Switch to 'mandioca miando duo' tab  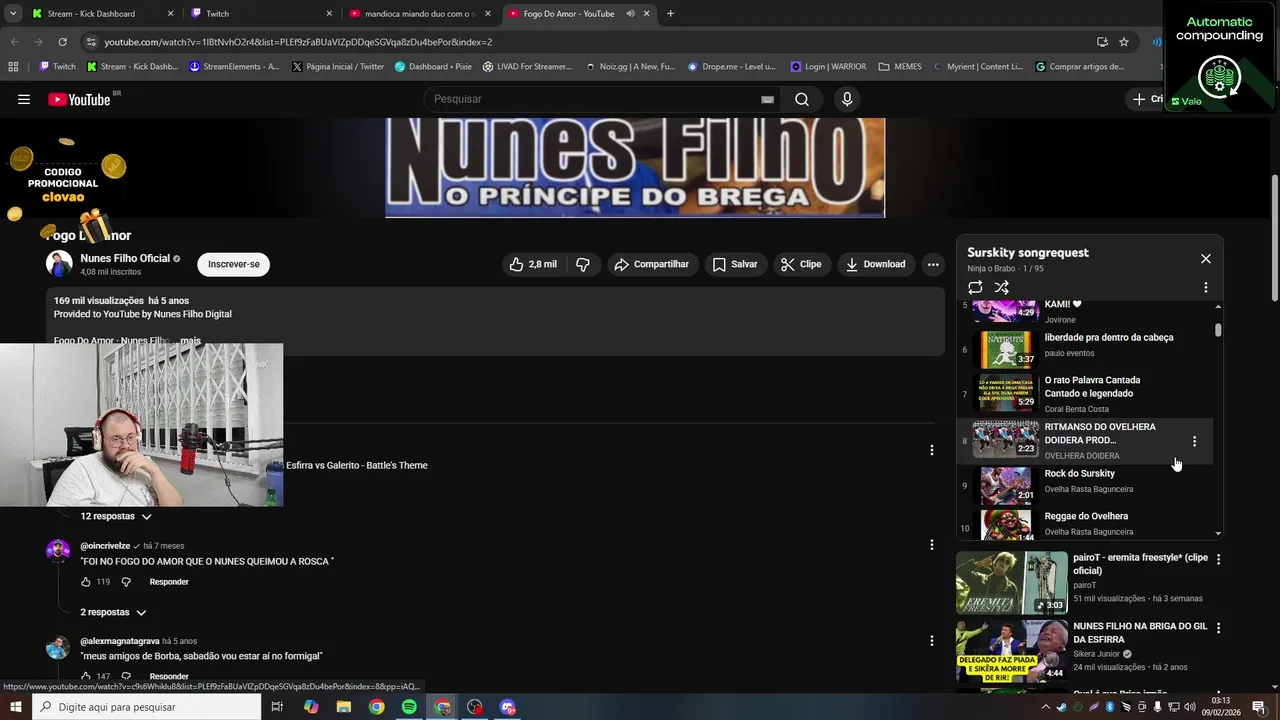(x=420, y=14)
